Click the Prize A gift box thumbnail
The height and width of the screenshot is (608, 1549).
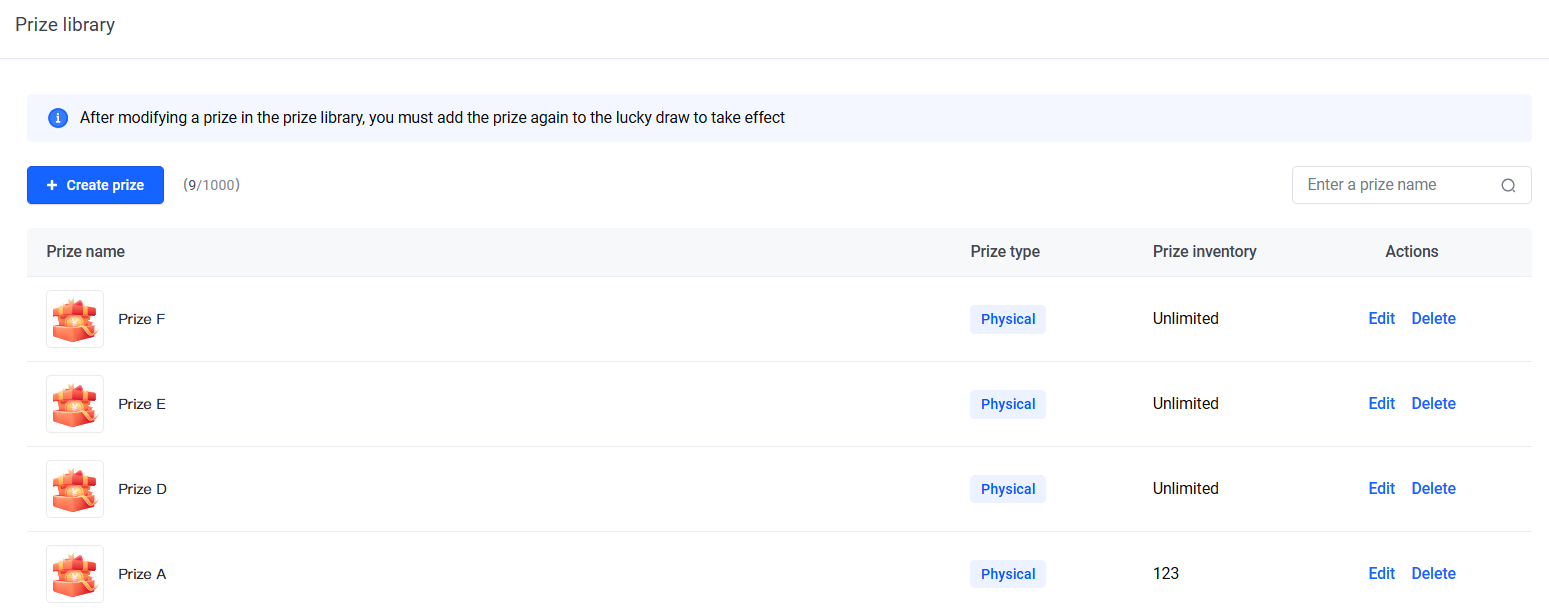click(75, 574)
